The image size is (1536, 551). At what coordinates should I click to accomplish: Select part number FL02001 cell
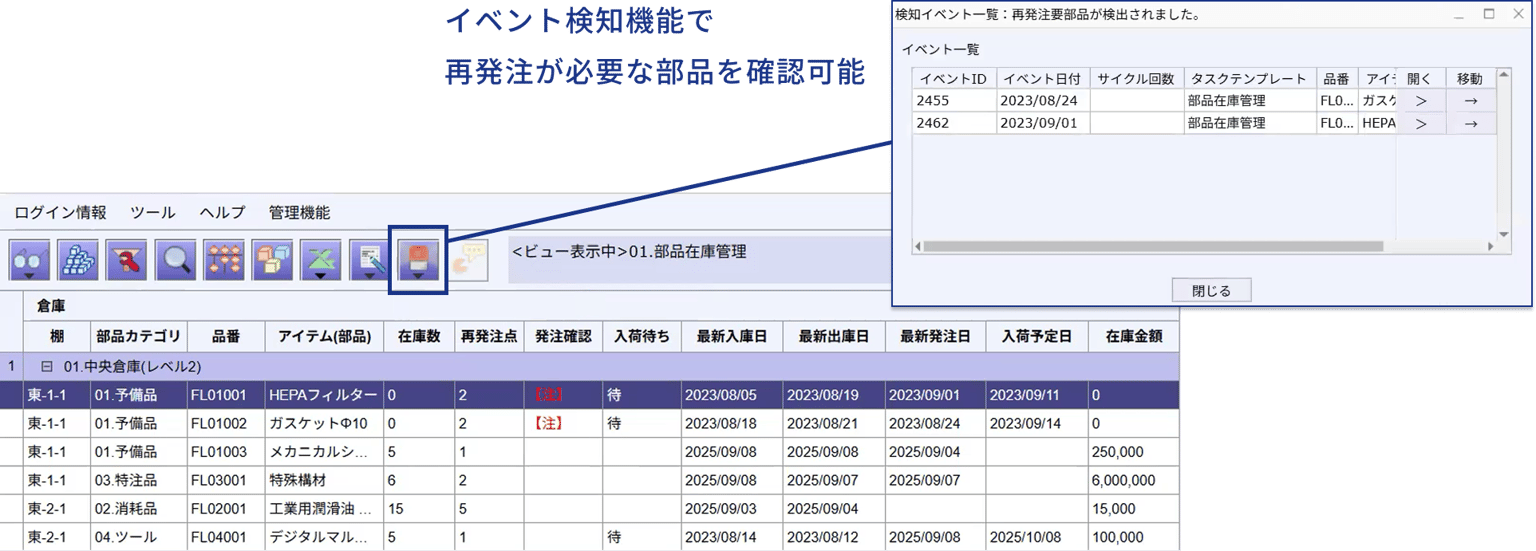pos(225,509)
